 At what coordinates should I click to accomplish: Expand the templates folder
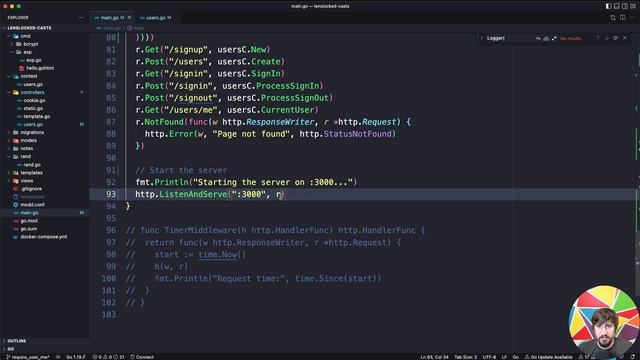44,173
